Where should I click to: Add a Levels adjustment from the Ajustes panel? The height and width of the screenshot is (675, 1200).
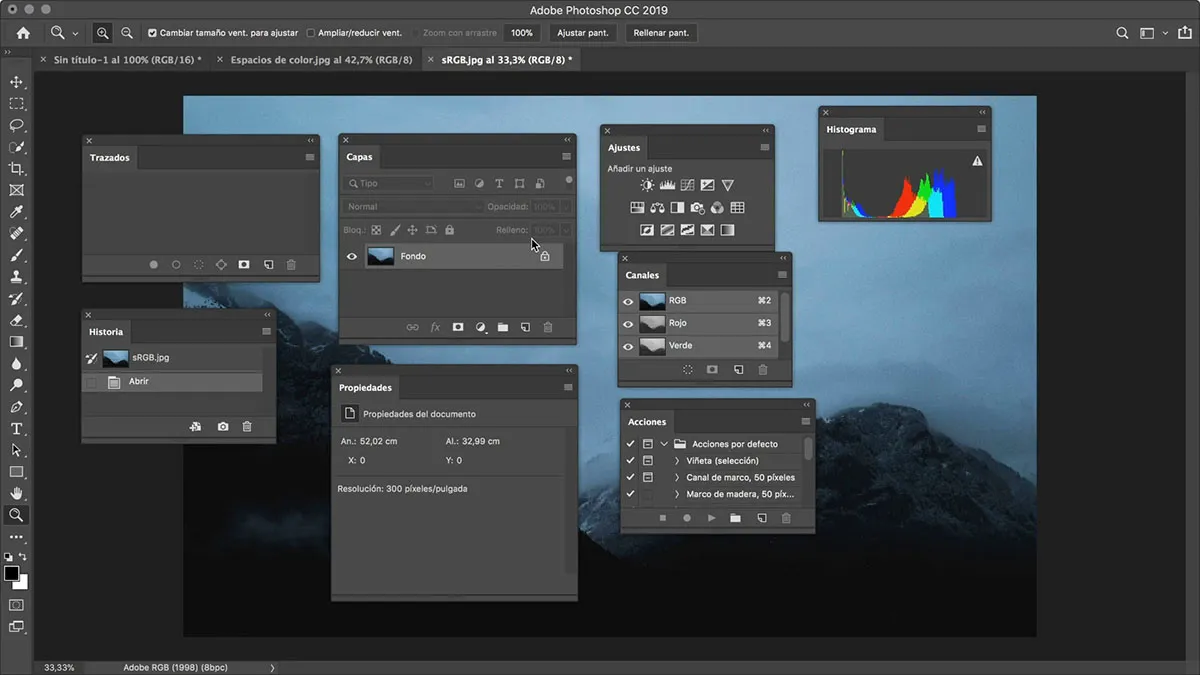(x=667, y=185)
